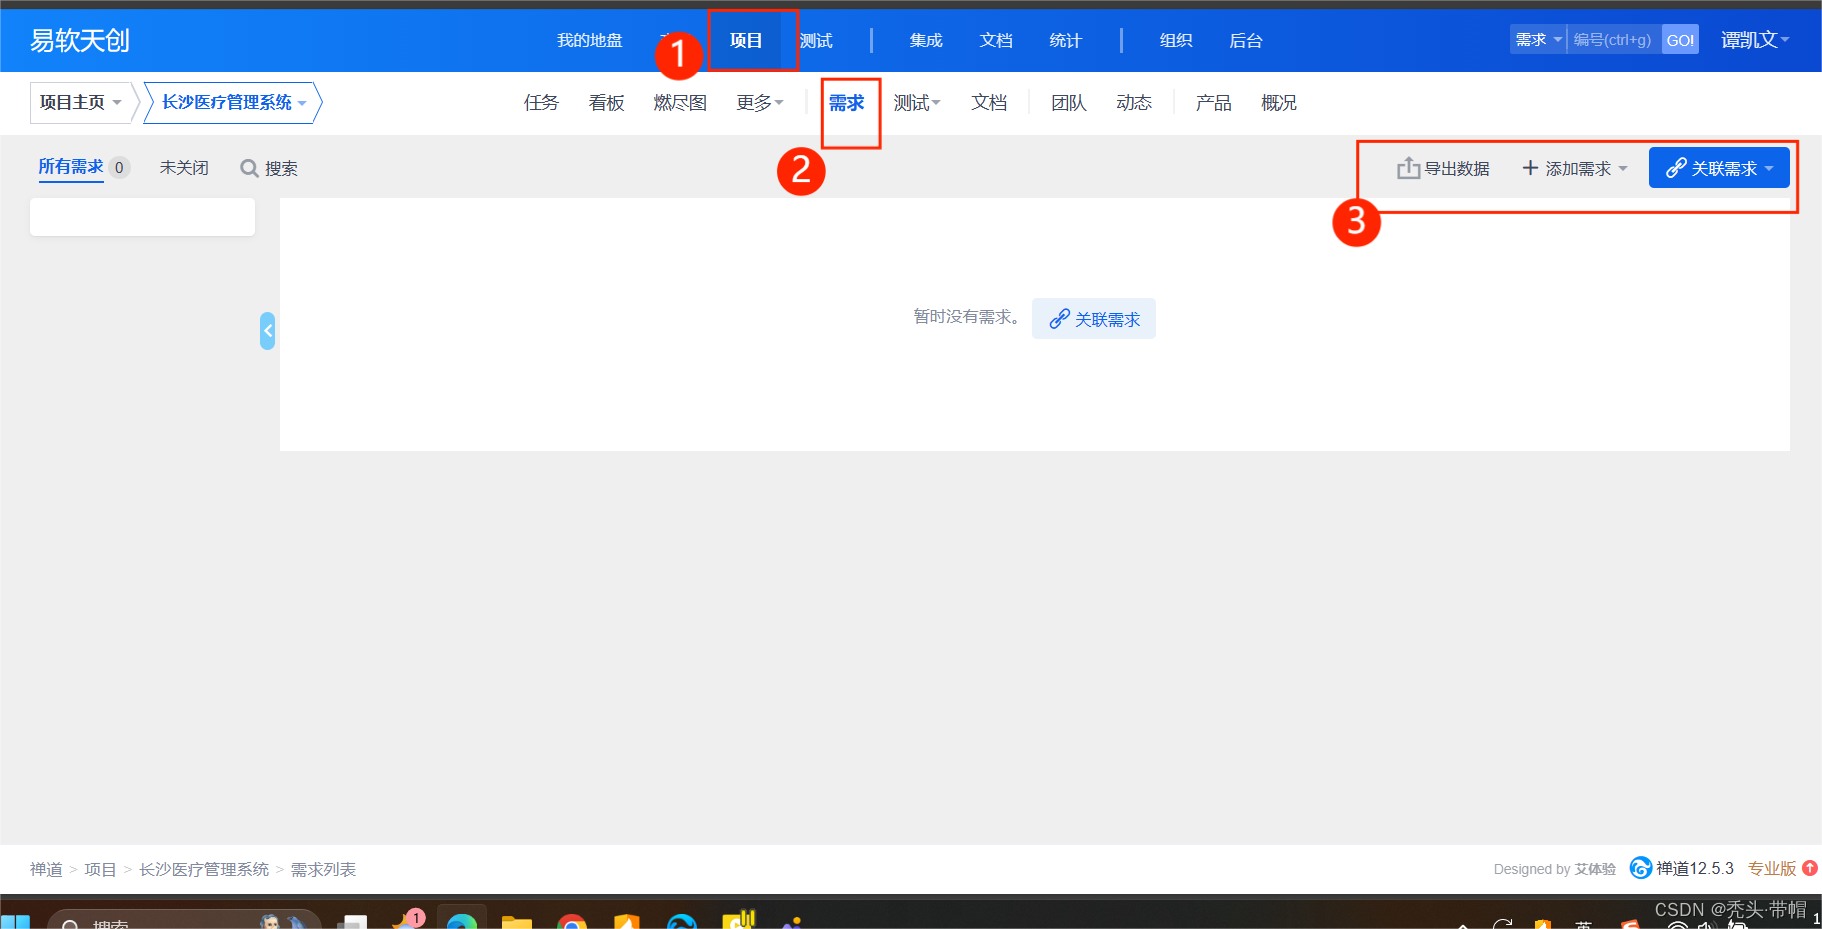Open Chrome from the Windows taskbar
This screenshot has height=929, width=1822.
point(572,921)
